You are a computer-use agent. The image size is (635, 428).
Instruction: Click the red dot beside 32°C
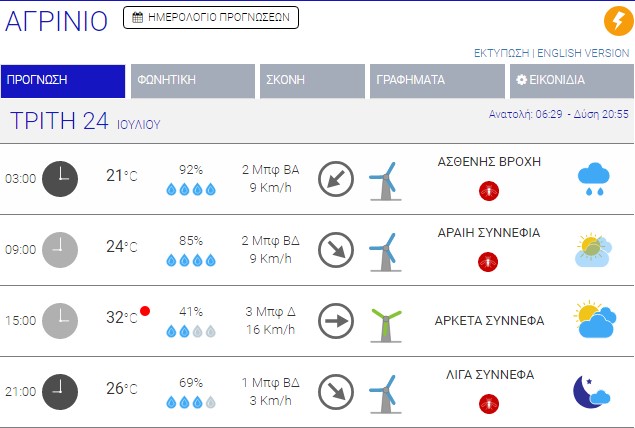(146, 311)
